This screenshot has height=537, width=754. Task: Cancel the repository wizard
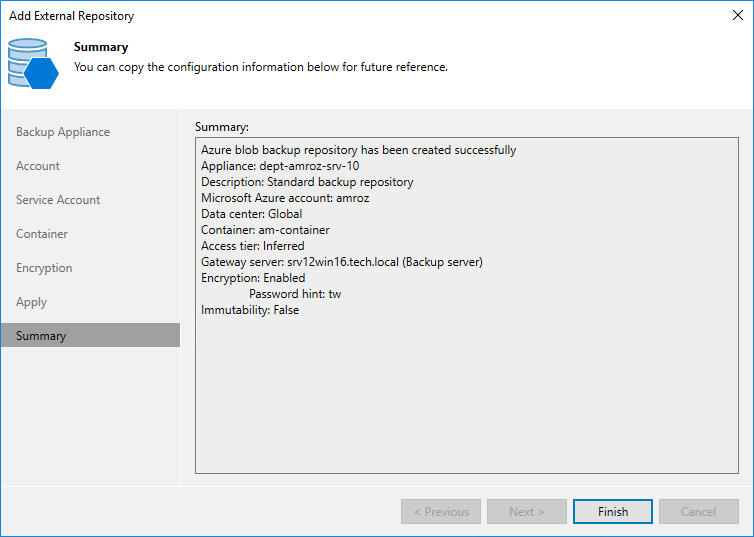point(698,512)
